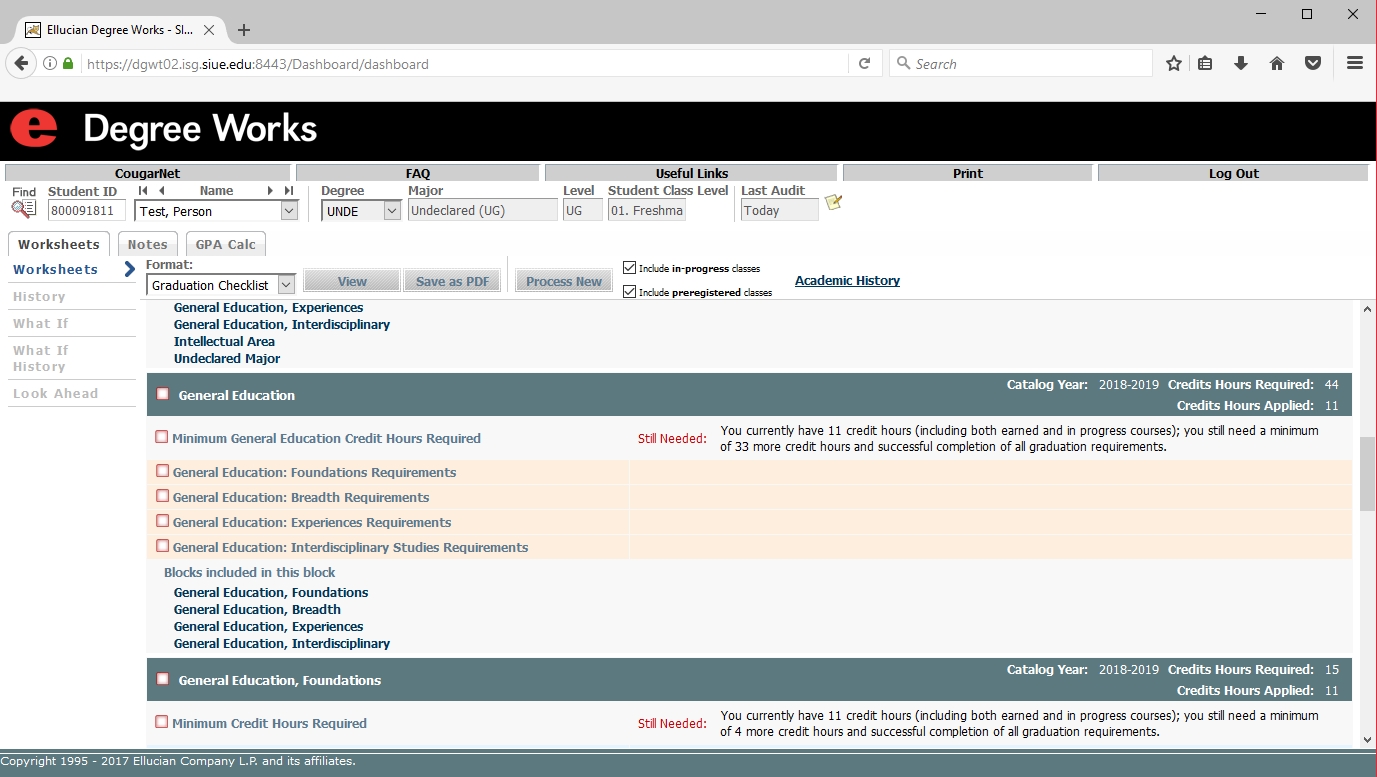This screenshot has height=777, width=1377.
Task: Toggle Include in-progress classes checkbox
Action: coord(629,268)
